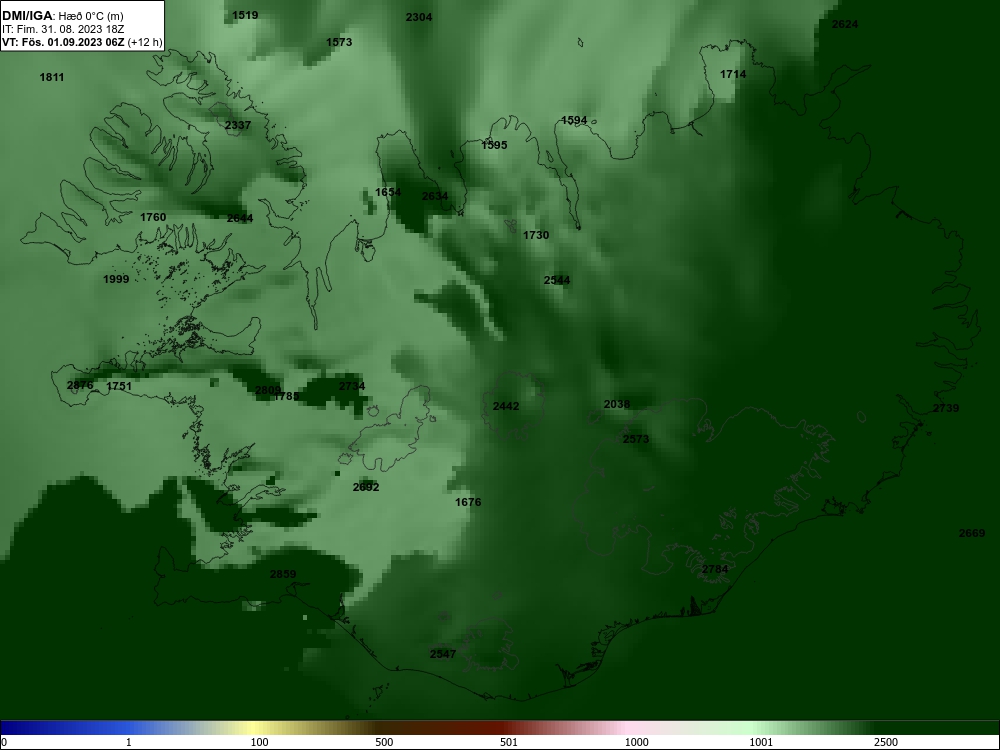Click the 1676 height value label
Image resolution: width=1000 pixels, height=750 pixels.
[468, 502]
